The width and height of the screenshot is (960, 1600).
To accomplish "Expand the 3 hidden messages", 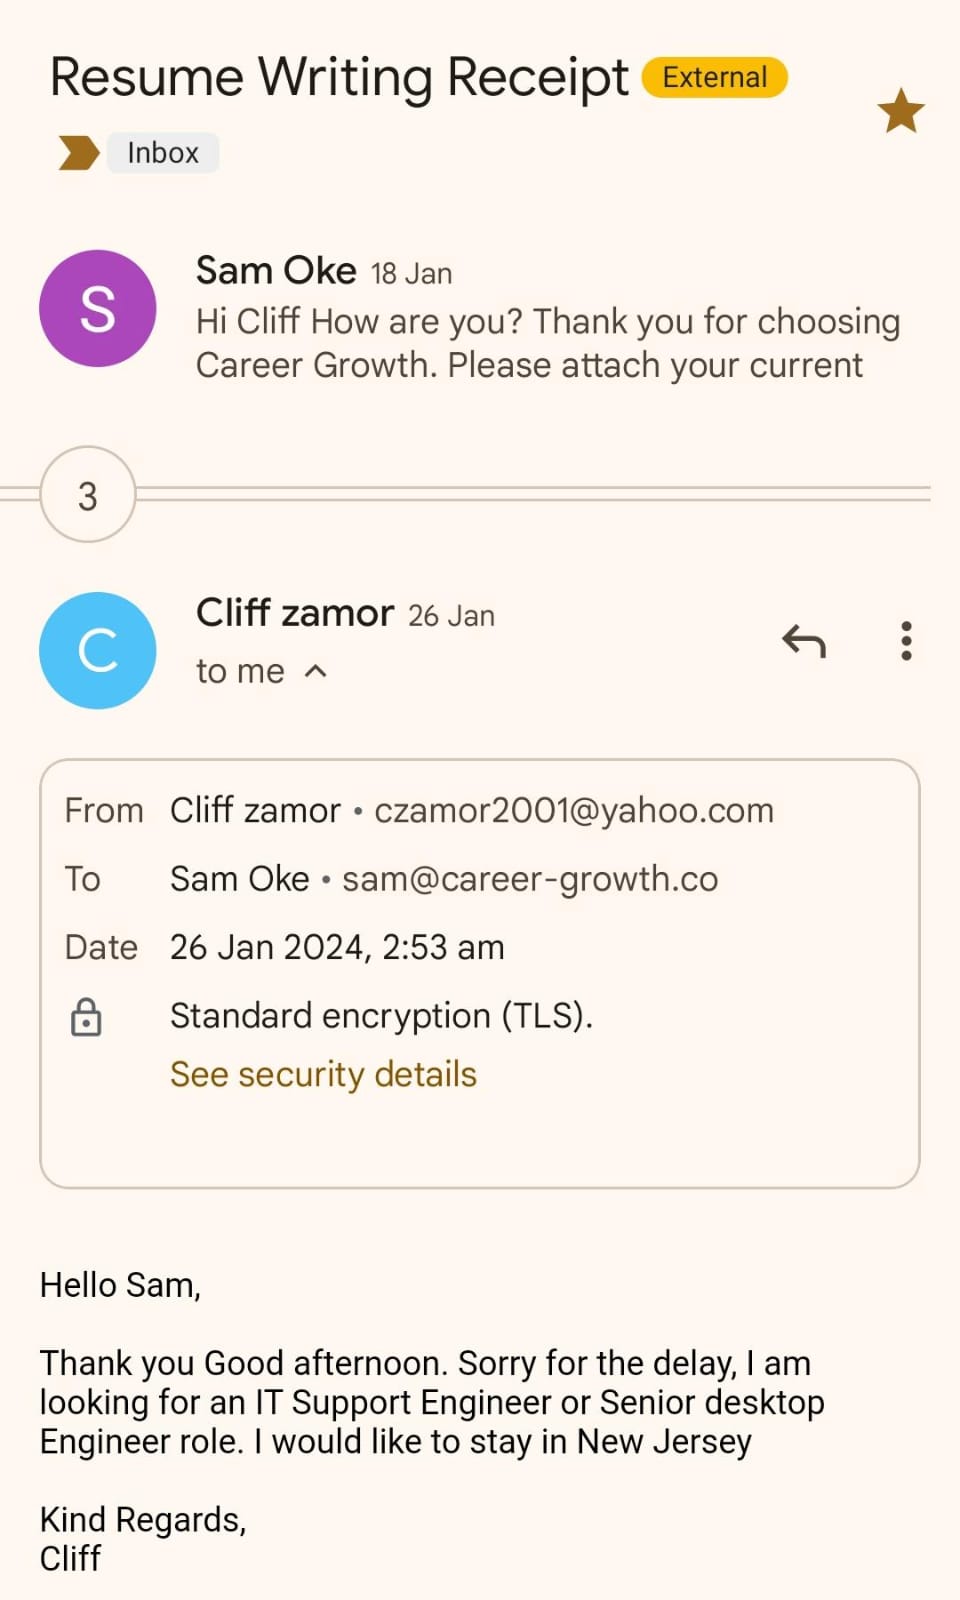I will [88, 495].
